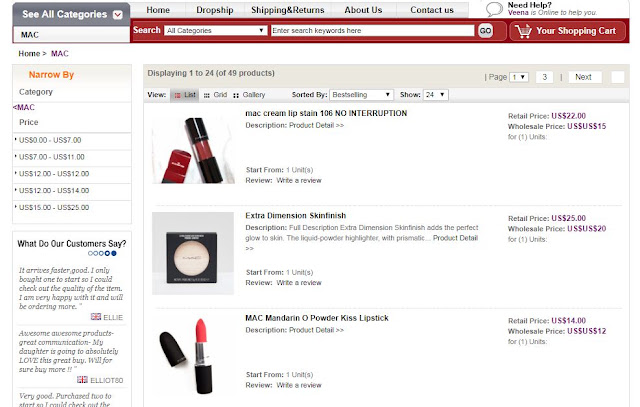Open Product Detail for Extra Dimension Skinfinish

455,238
